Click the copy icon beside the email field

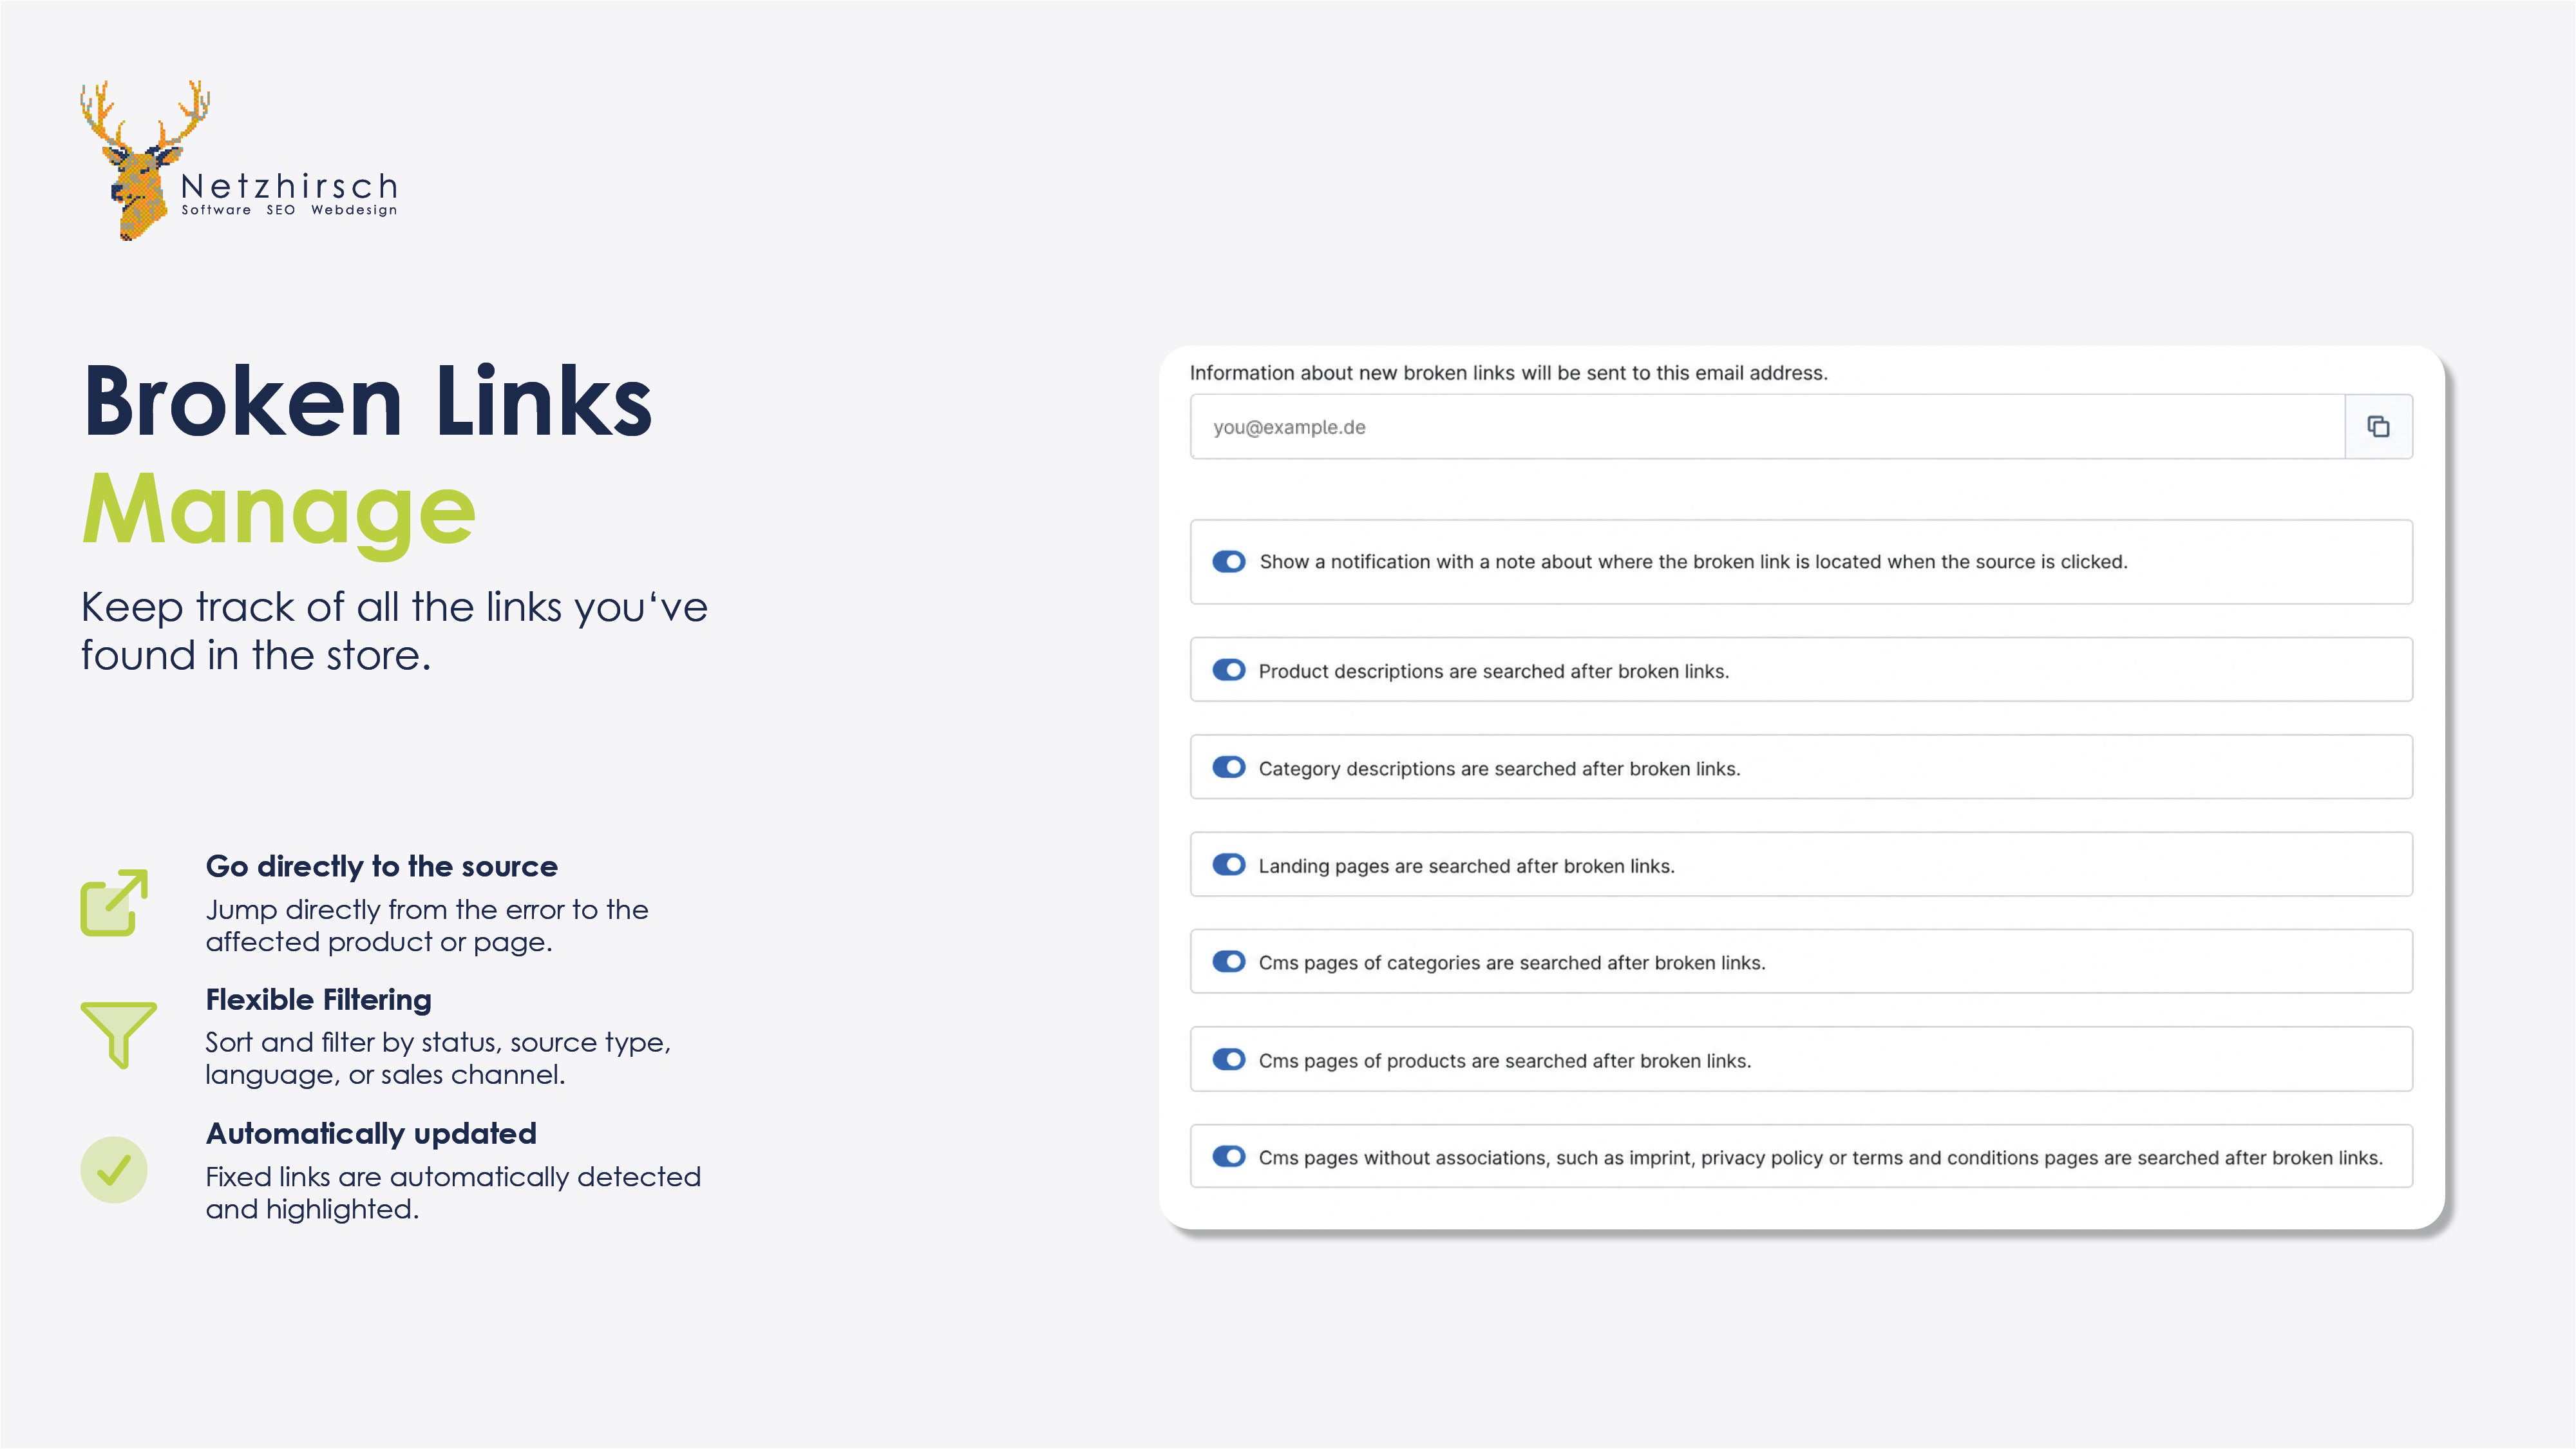[x=2378, y=427]
